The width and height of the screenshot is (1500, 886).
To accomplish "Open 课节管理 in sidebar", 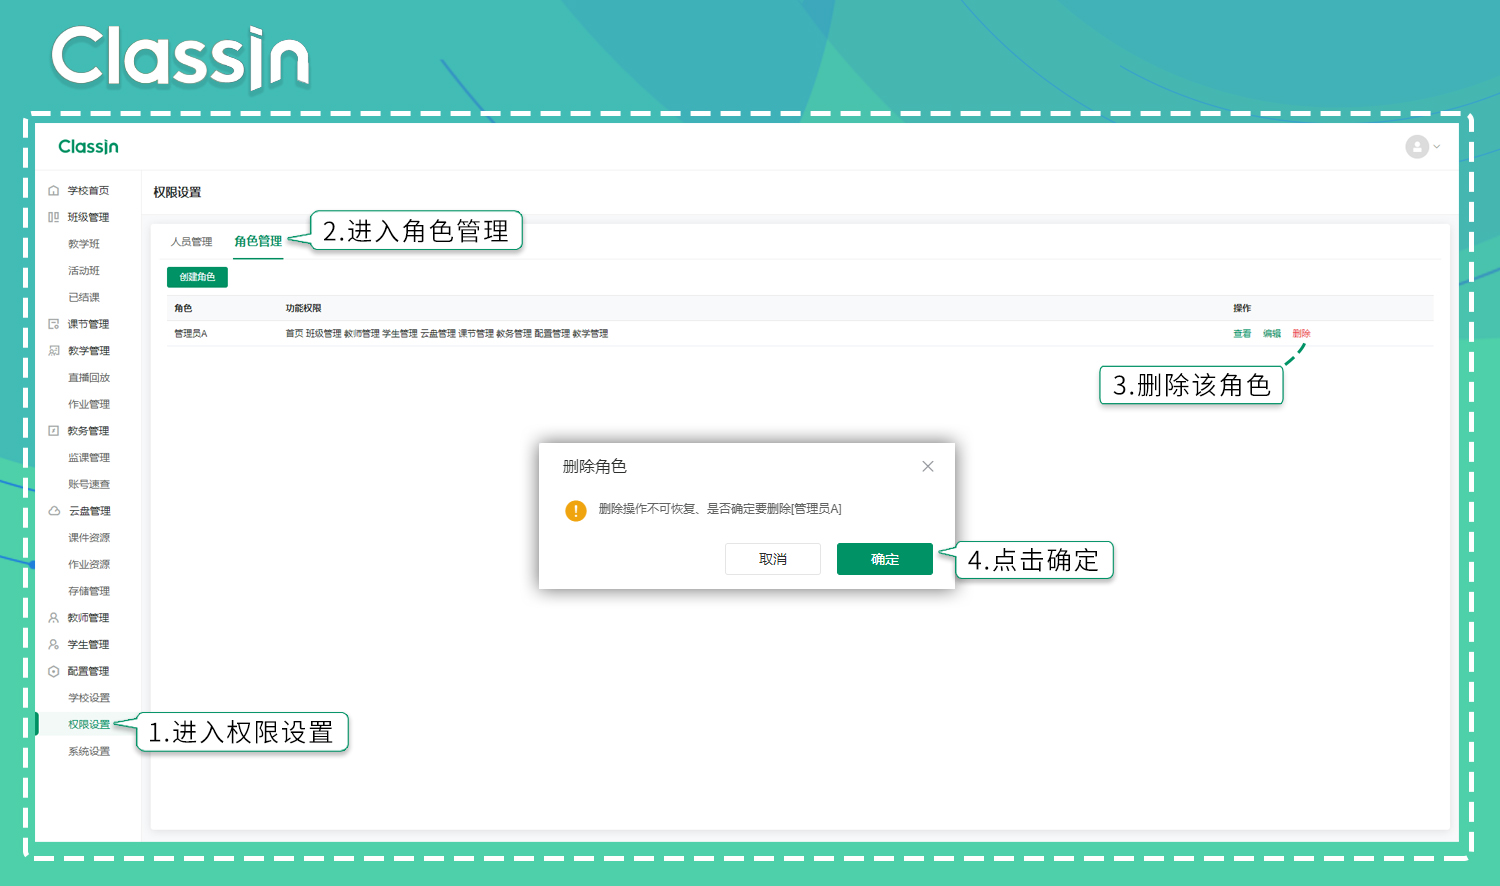I will coord(88,324).
